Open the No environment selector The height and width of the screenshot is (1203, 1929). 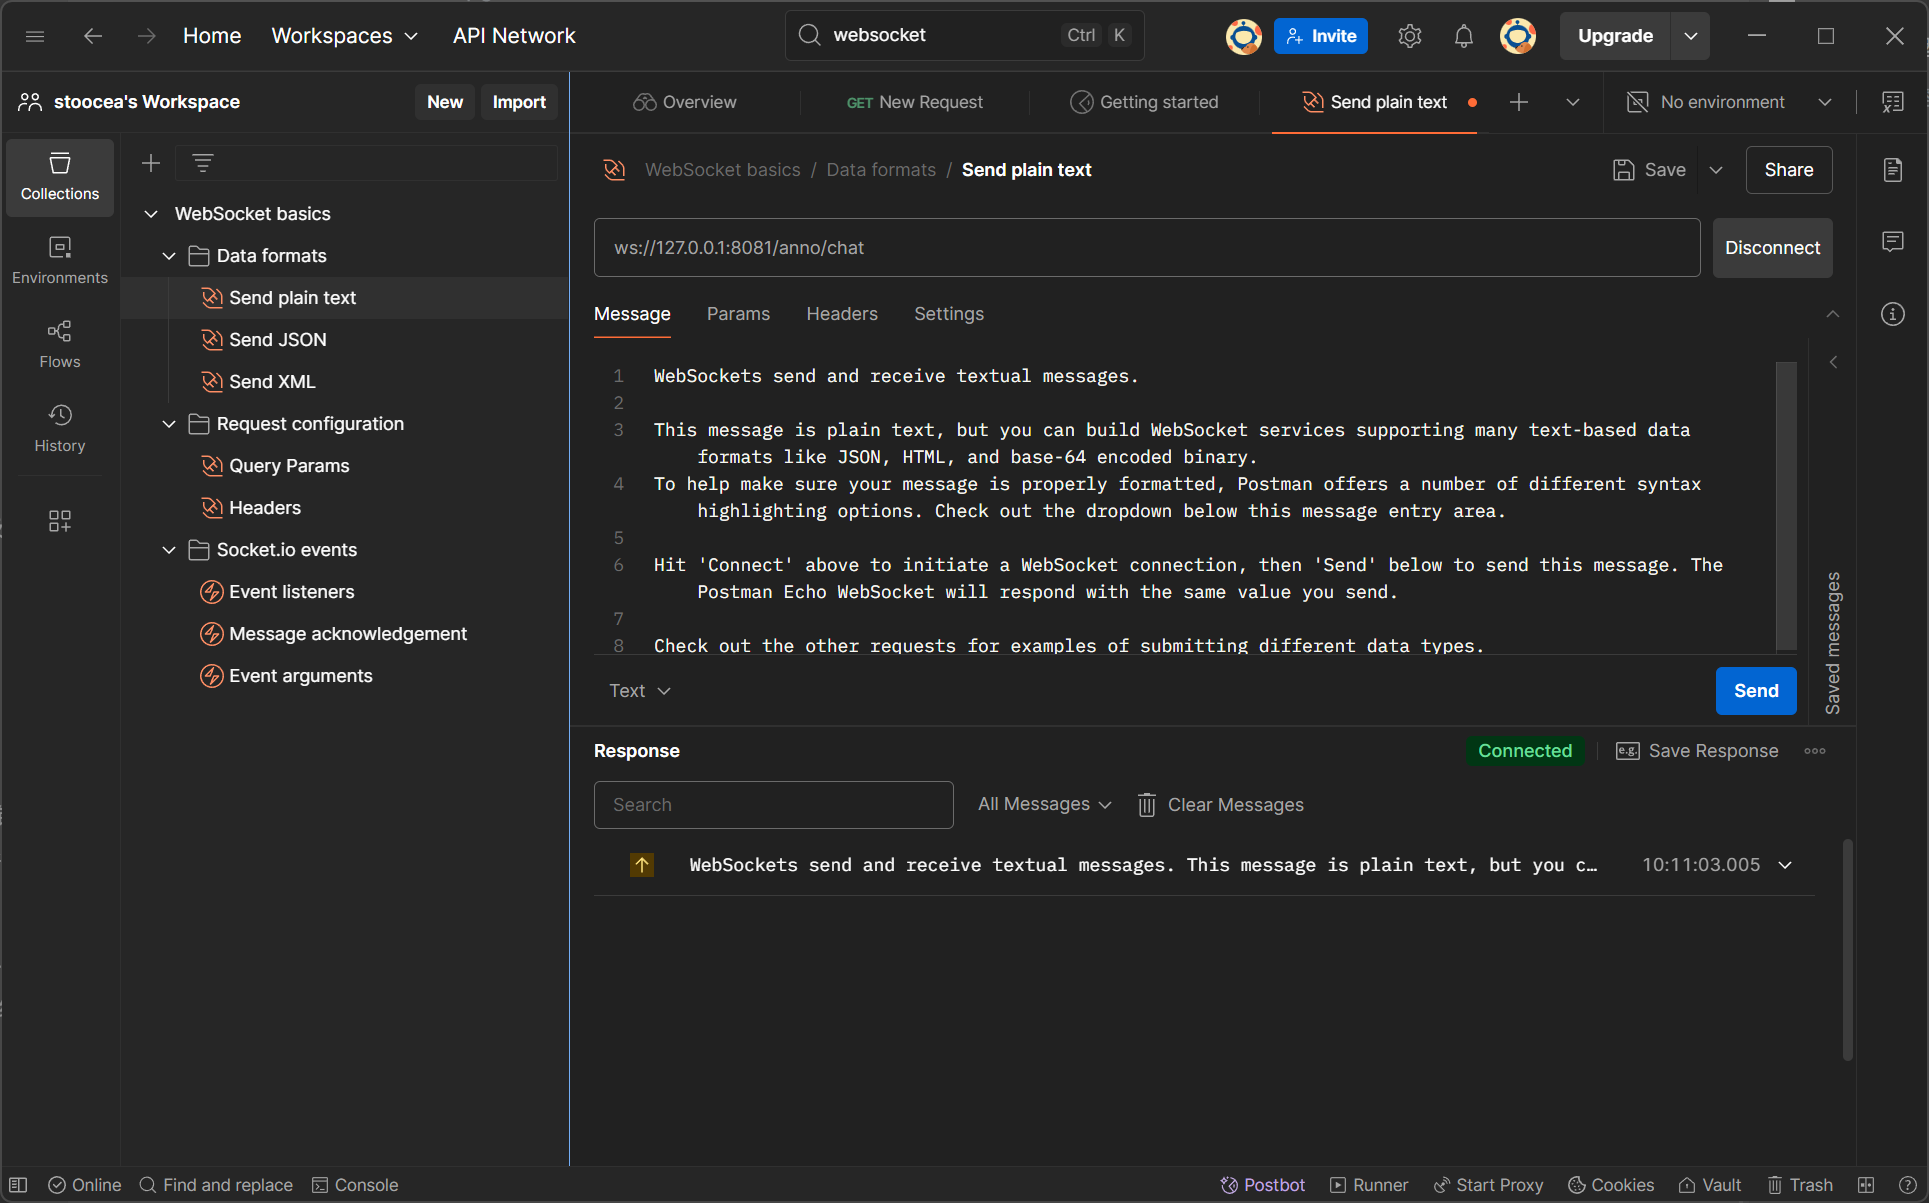click(1730, 102)
